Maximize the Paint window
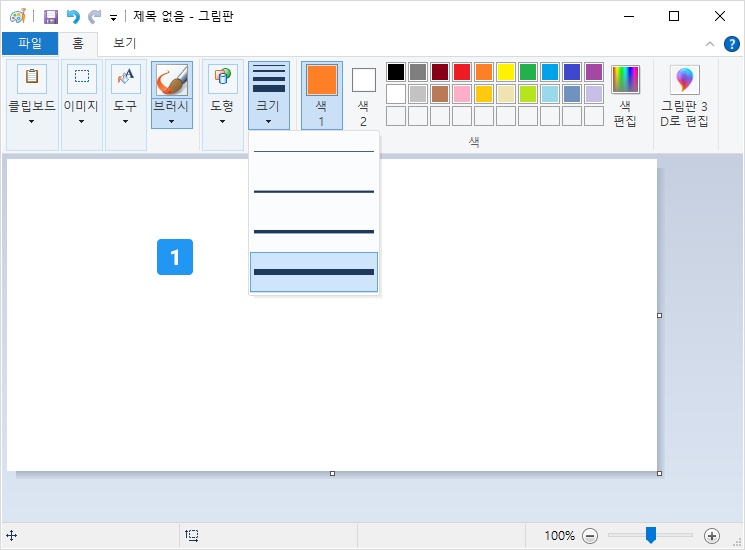 point(674,16)
